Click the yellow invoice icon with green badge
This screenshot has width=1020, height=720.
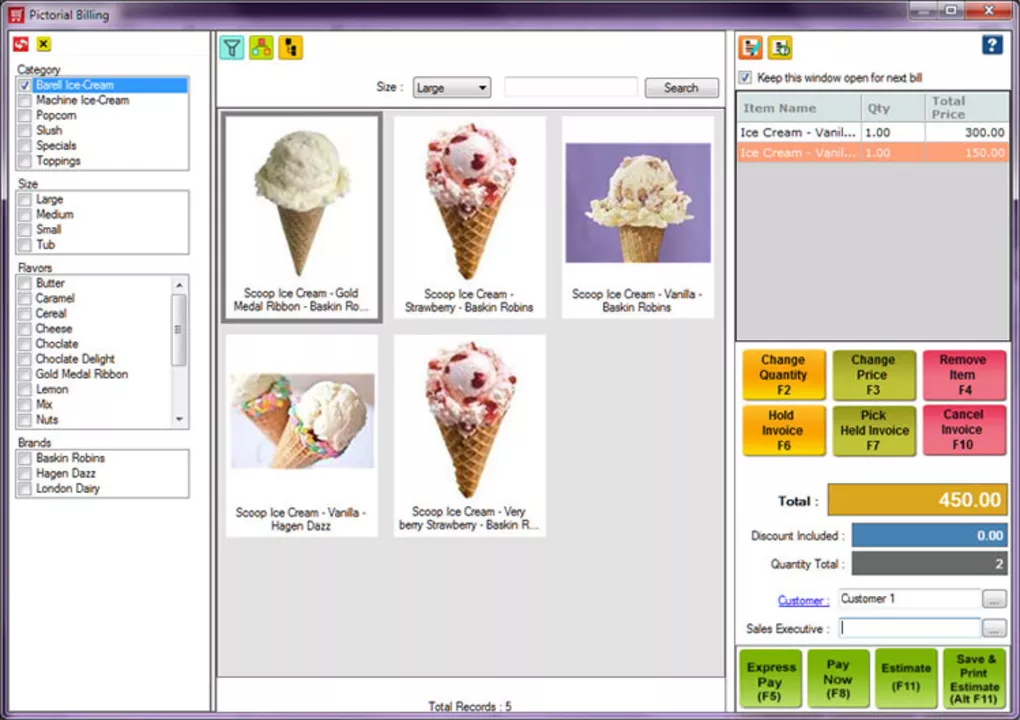coord(780,47)
